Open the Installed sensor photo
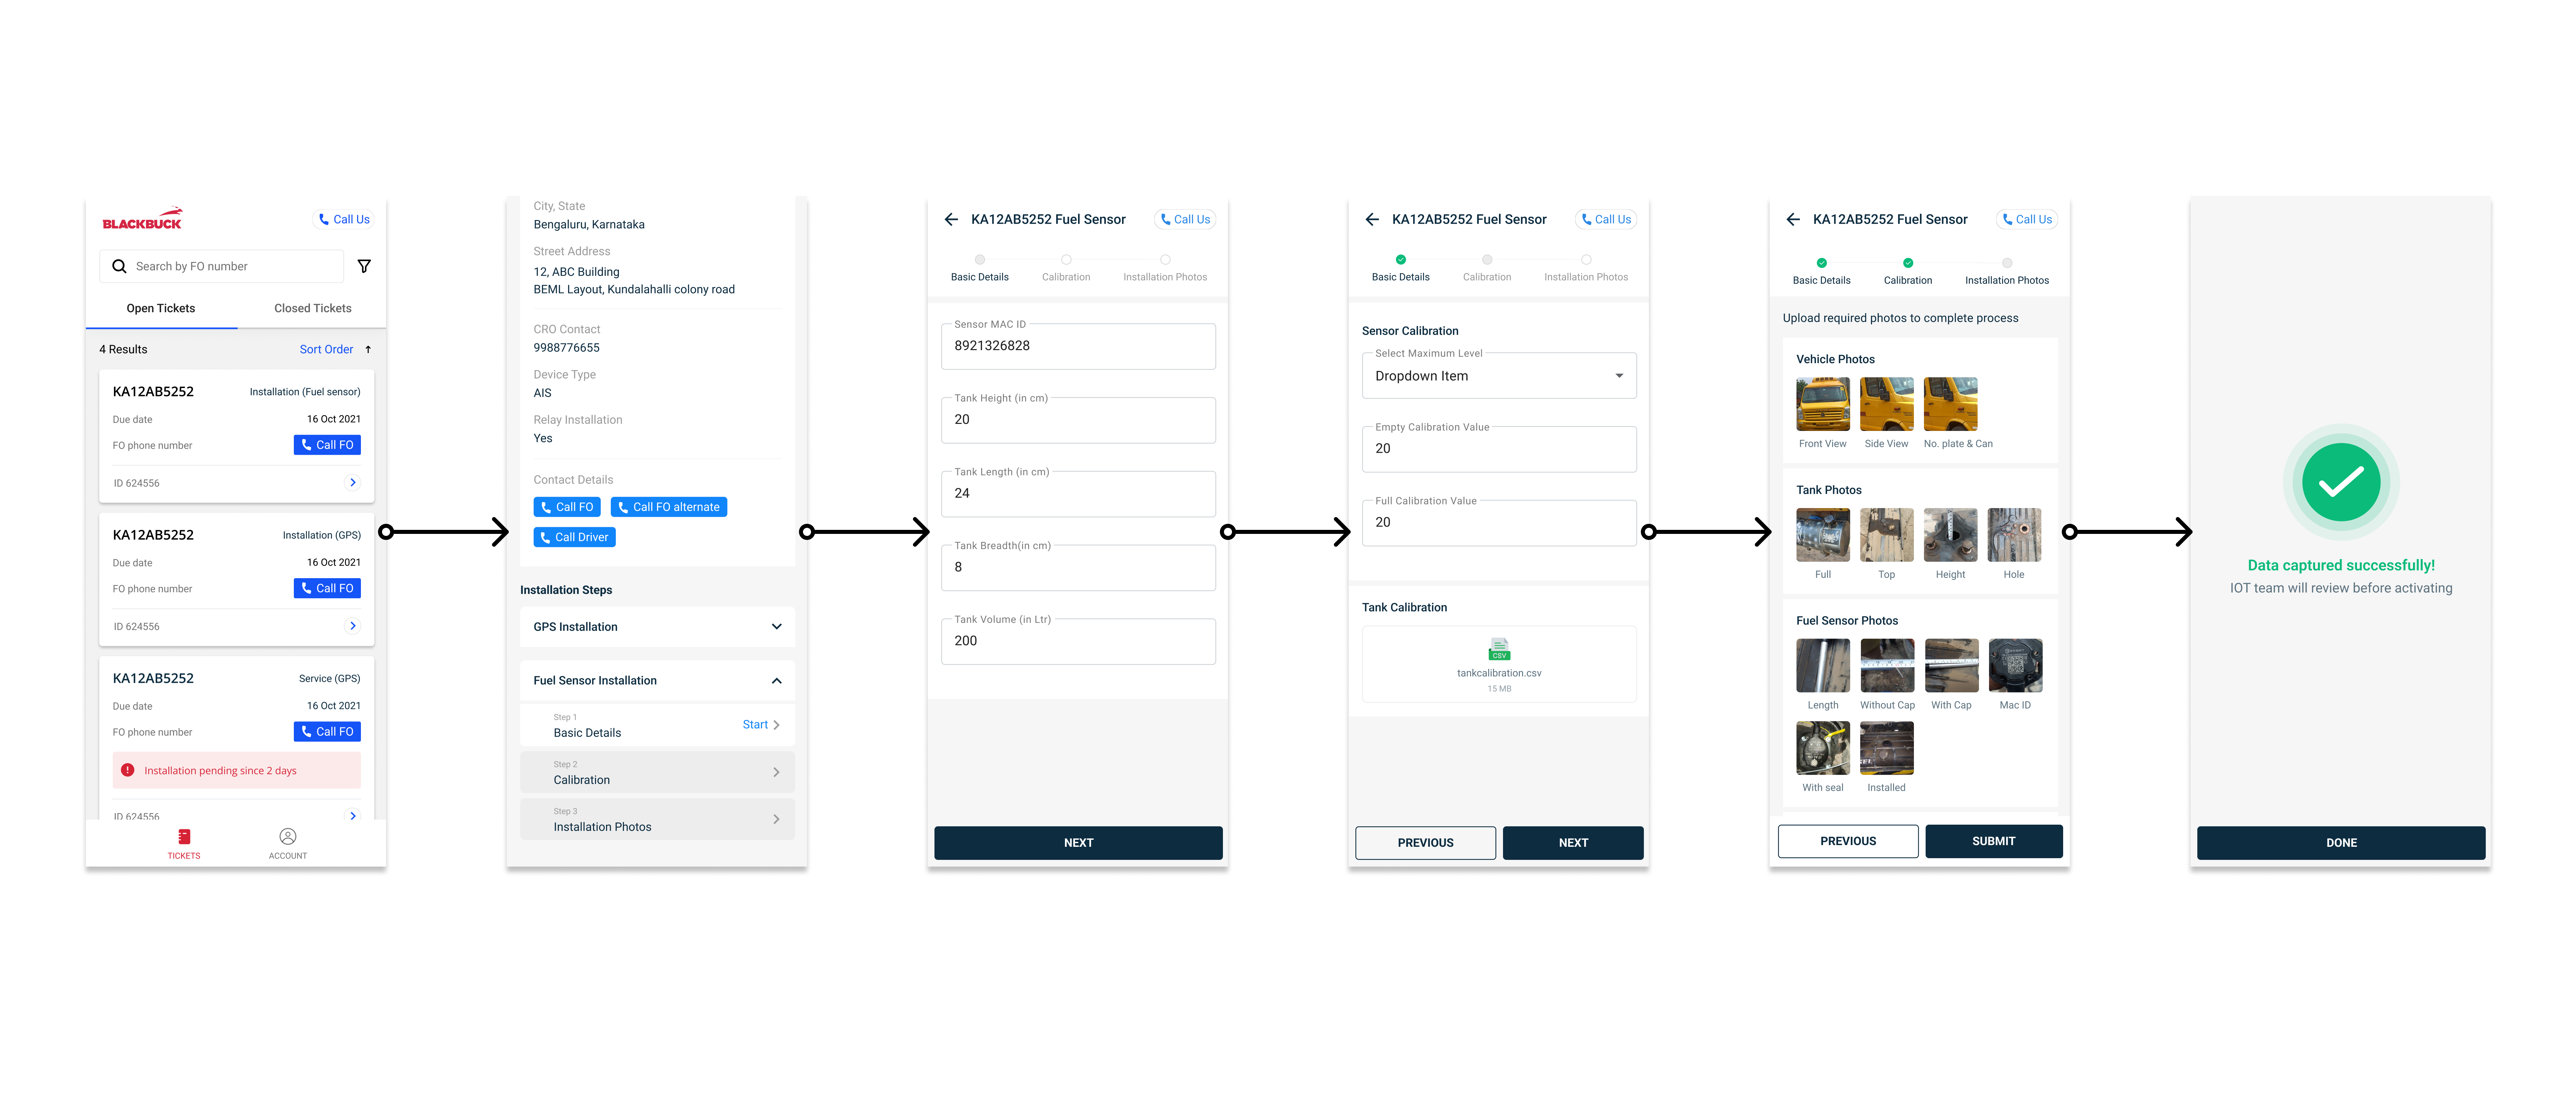The width and height of the screenshot is (2576, 1104). pos(1887,748)
